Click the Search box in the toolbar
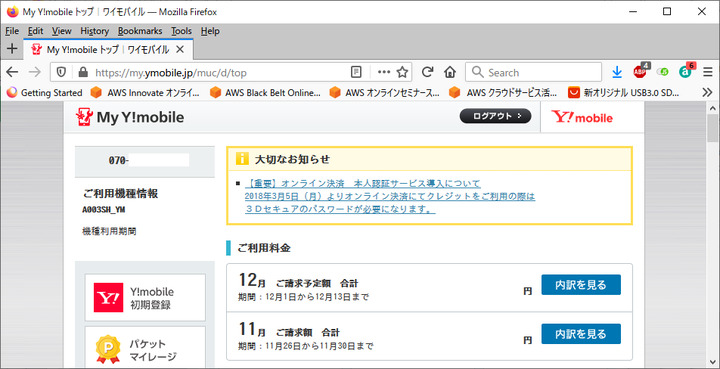The height and width of the screenshot is (369, 720). (534, 72)
